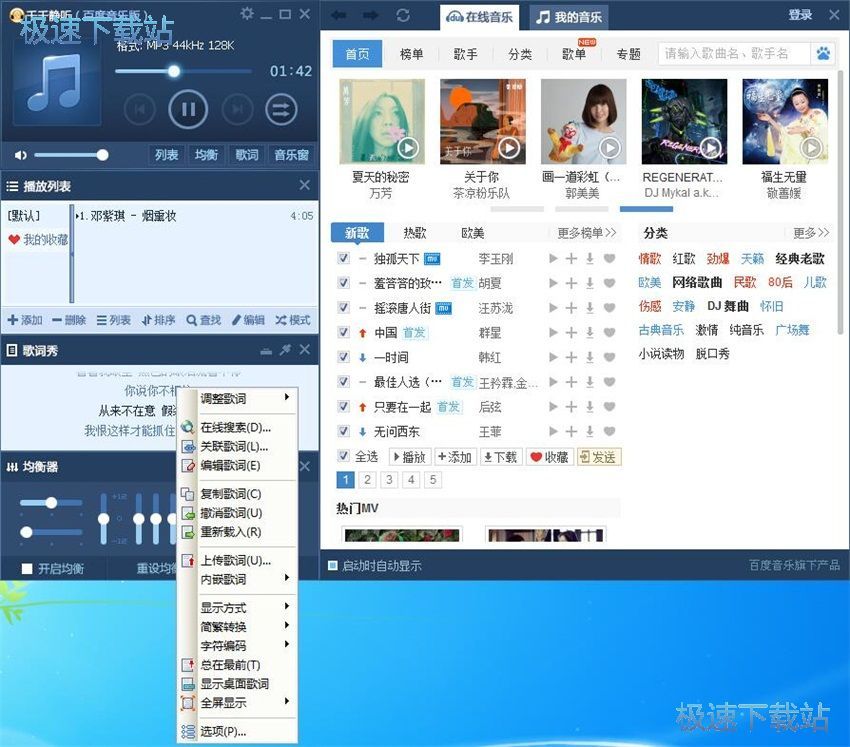The height and width of the screenshot is (747, 850).
Task: Open 更多 in the 分类 section
Action: coord(811,233)
